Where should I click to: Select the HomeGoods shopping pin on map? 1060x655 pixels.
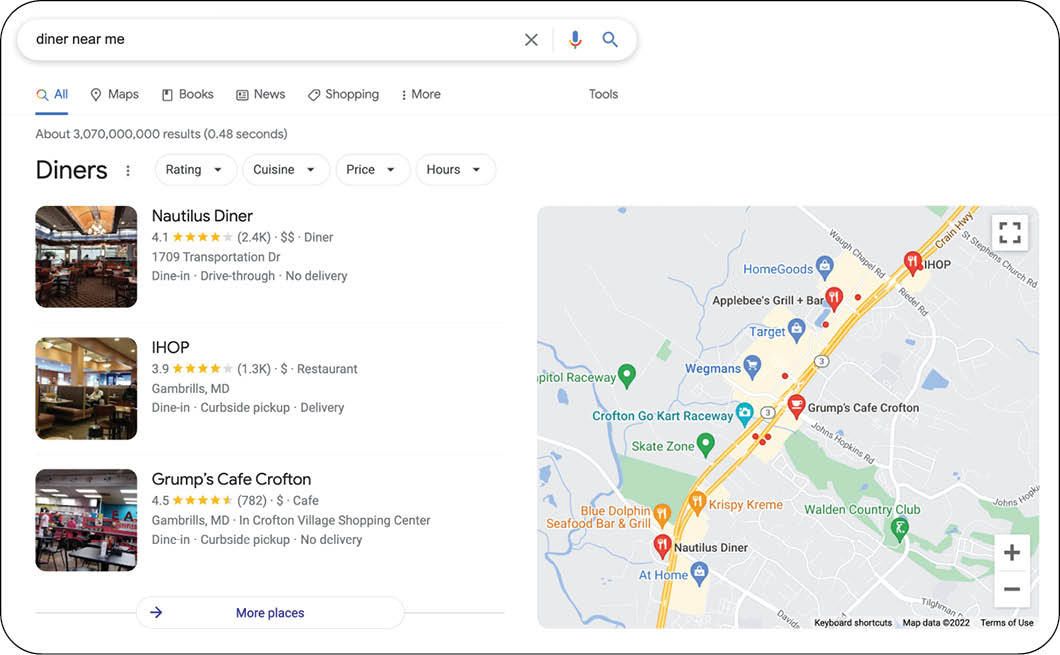(x=824, y=267)
